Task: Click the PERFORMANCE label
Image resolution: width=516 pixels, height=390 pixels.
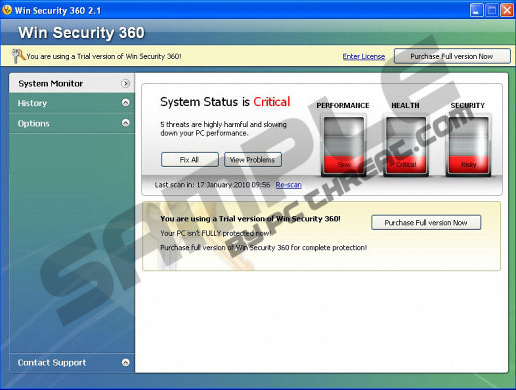Action: pyautogui.click(x=343, y=105)
